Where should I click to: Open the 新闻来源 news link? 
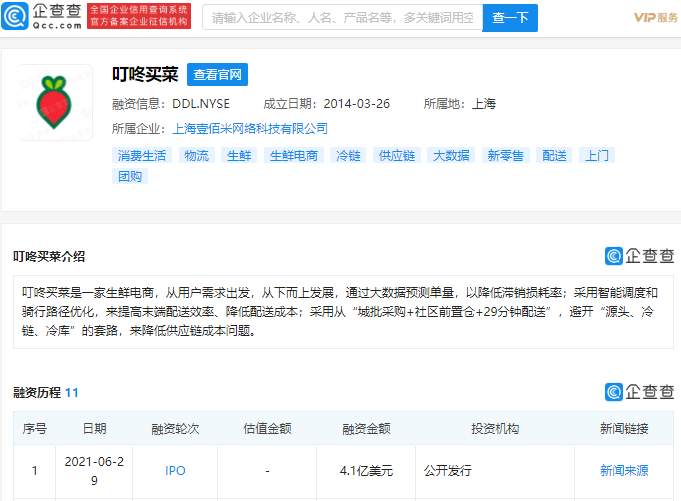pyautogui.click(x=623, y=470)
